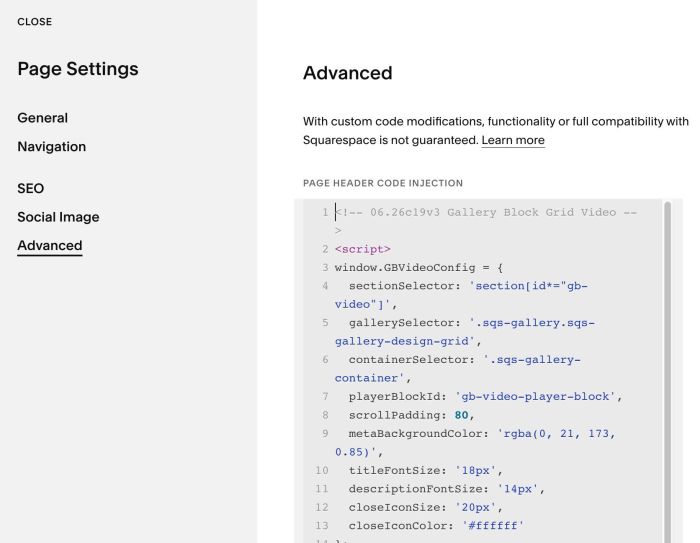Click the closeIconColor '#ffffff' value
The image size is (700, 543).
492,526
